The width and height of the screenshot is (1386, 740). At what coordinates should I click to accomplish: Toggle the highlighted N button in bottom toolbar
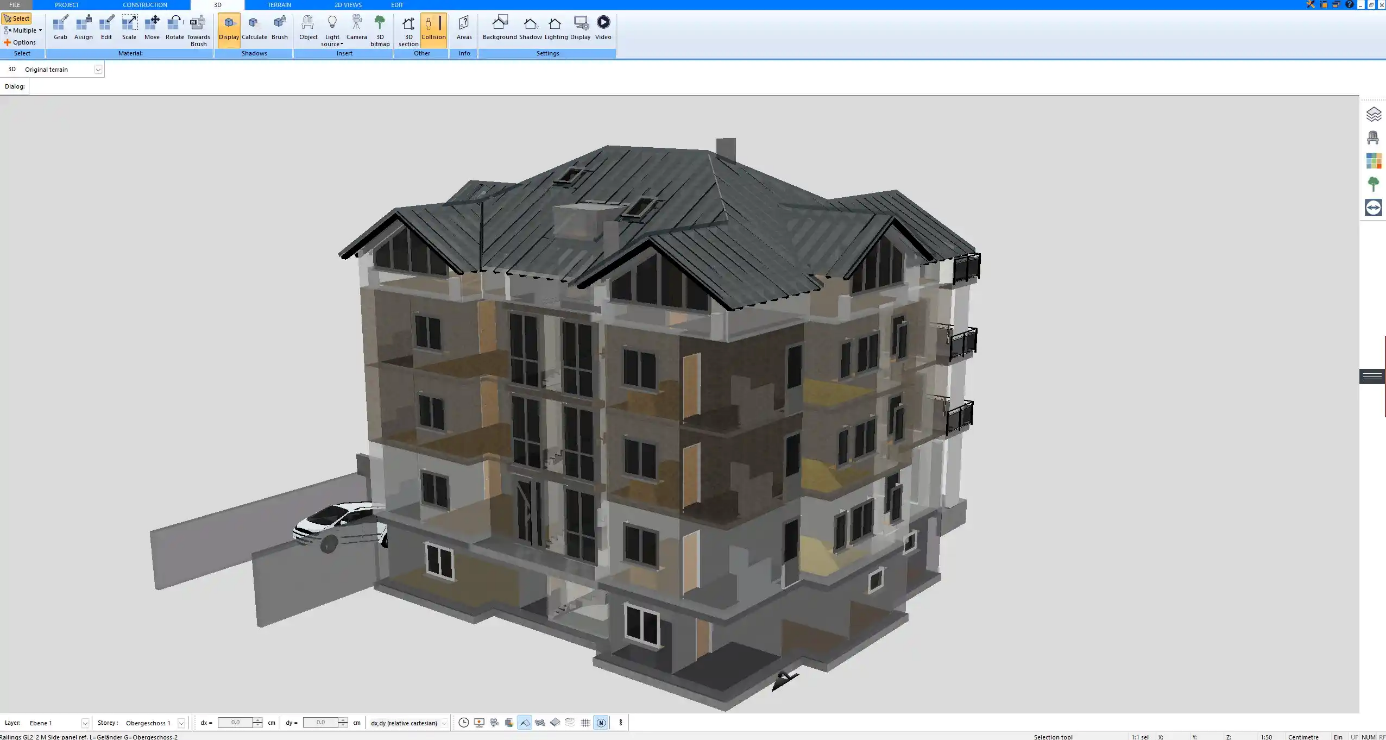pos(601,722)
